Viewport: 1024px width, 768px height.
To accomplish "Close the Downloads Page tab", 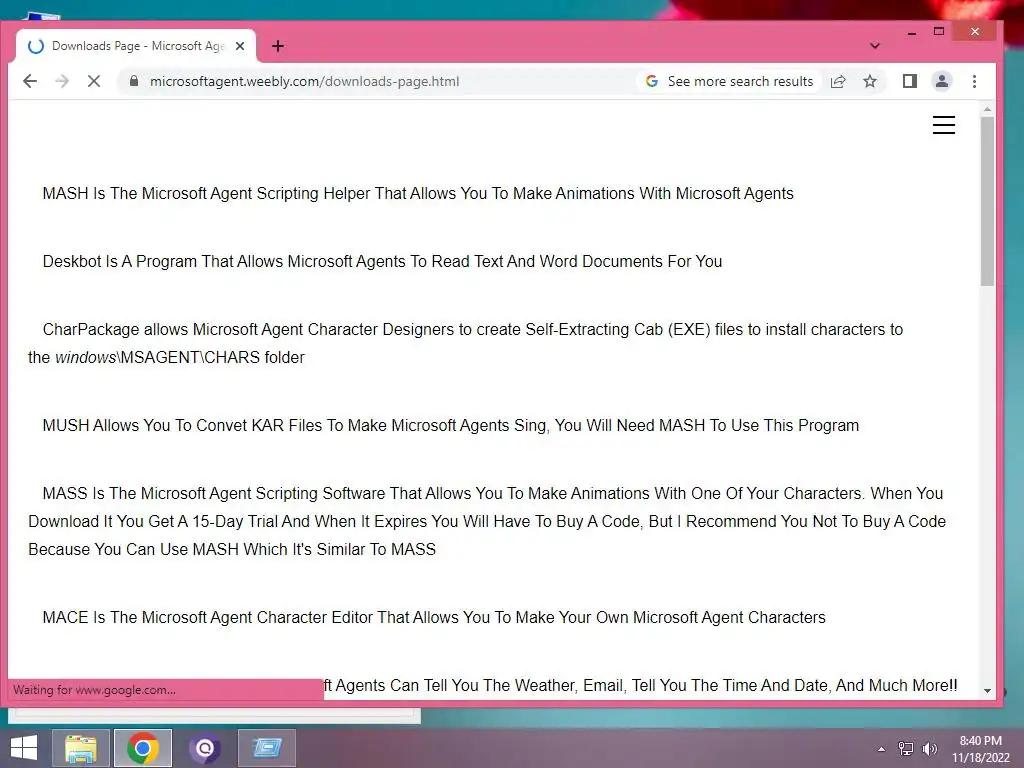I will pos(240,46).
